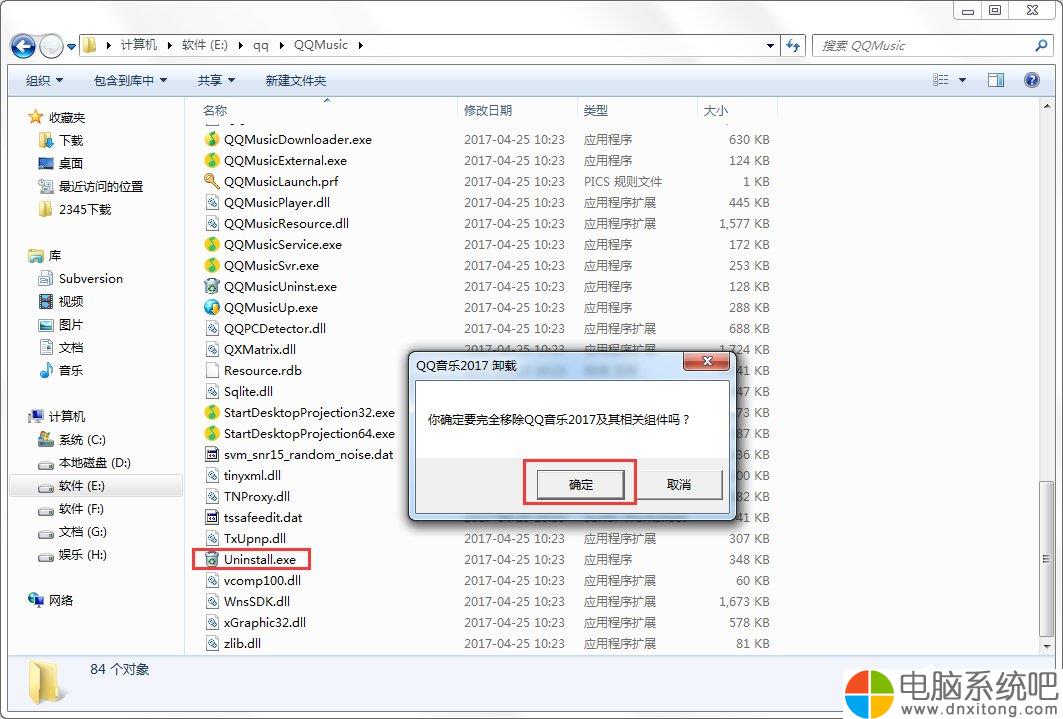Click QQMusicDownloader.exe file icon

click(x=212, y=139)
